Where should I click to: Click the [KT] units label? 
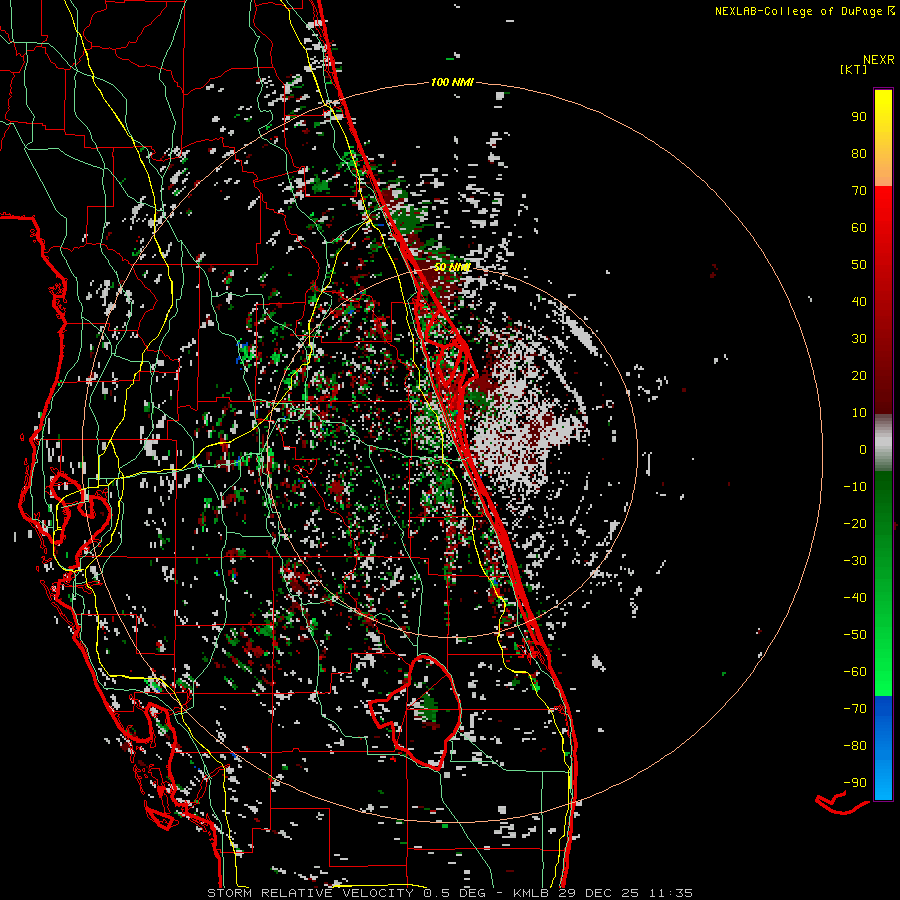click(x=854, y=69)
